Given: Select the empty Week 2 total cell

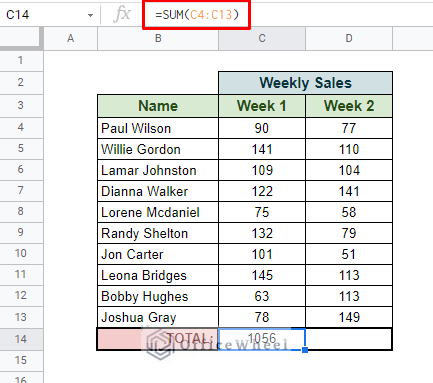Looking at the screenshot, I should 349,339.
